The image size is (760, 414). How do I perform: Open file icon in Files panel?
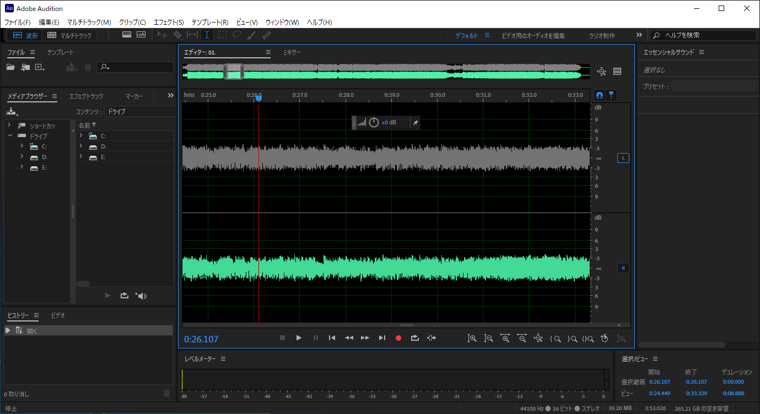pyautogui.click(x=11, y=67)
